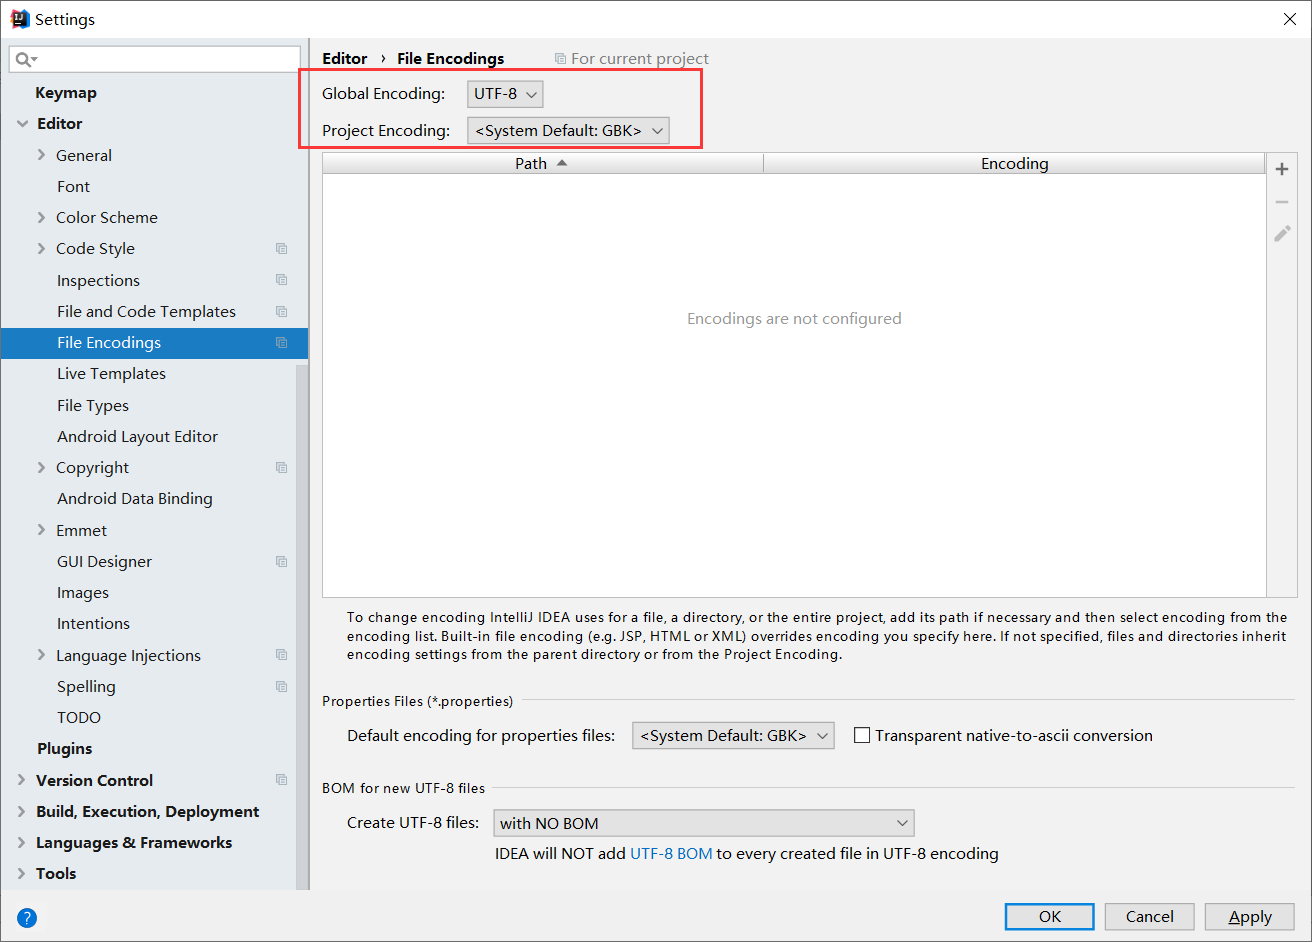Open Default encoding for properties files dropdown
The width and height of the screenshot is (1312, 942).
click(x=733, y=736)
